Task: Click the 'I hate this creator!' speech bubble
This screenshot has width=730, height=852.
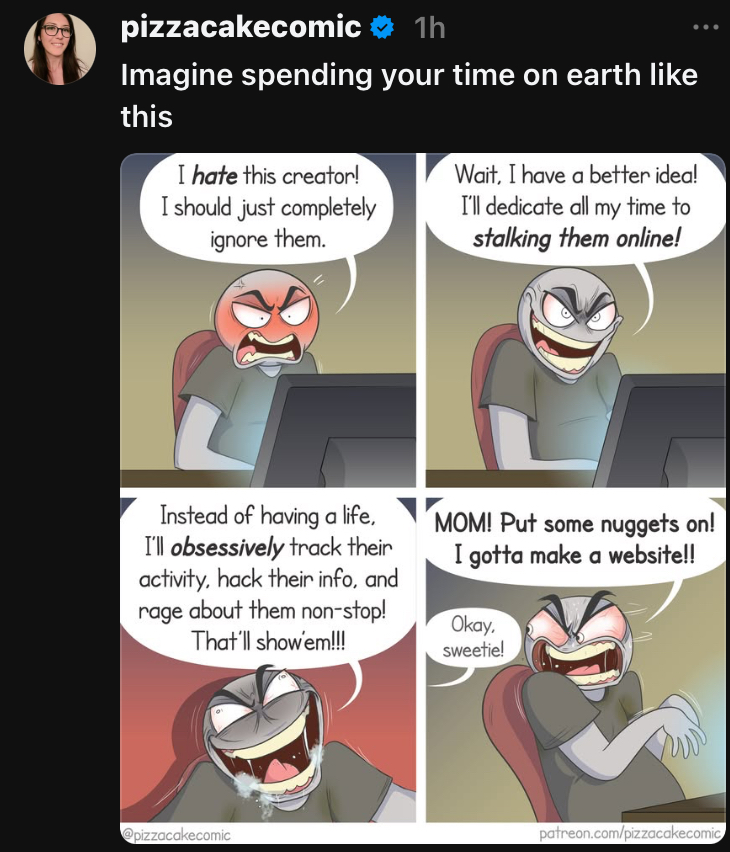Action: pos(266,208)
